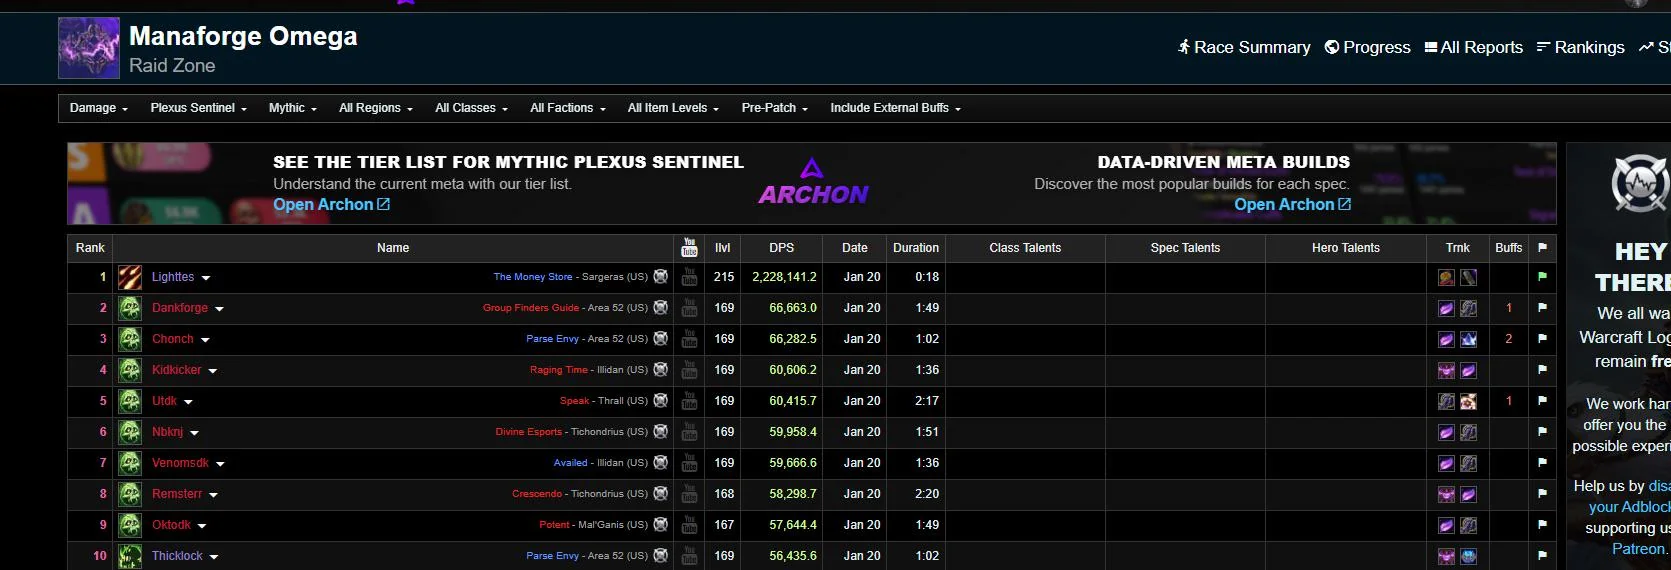The width and height of the screenshot is (1671, 570).
Task: Click the flag column header icon
Action: (1542, 247)
